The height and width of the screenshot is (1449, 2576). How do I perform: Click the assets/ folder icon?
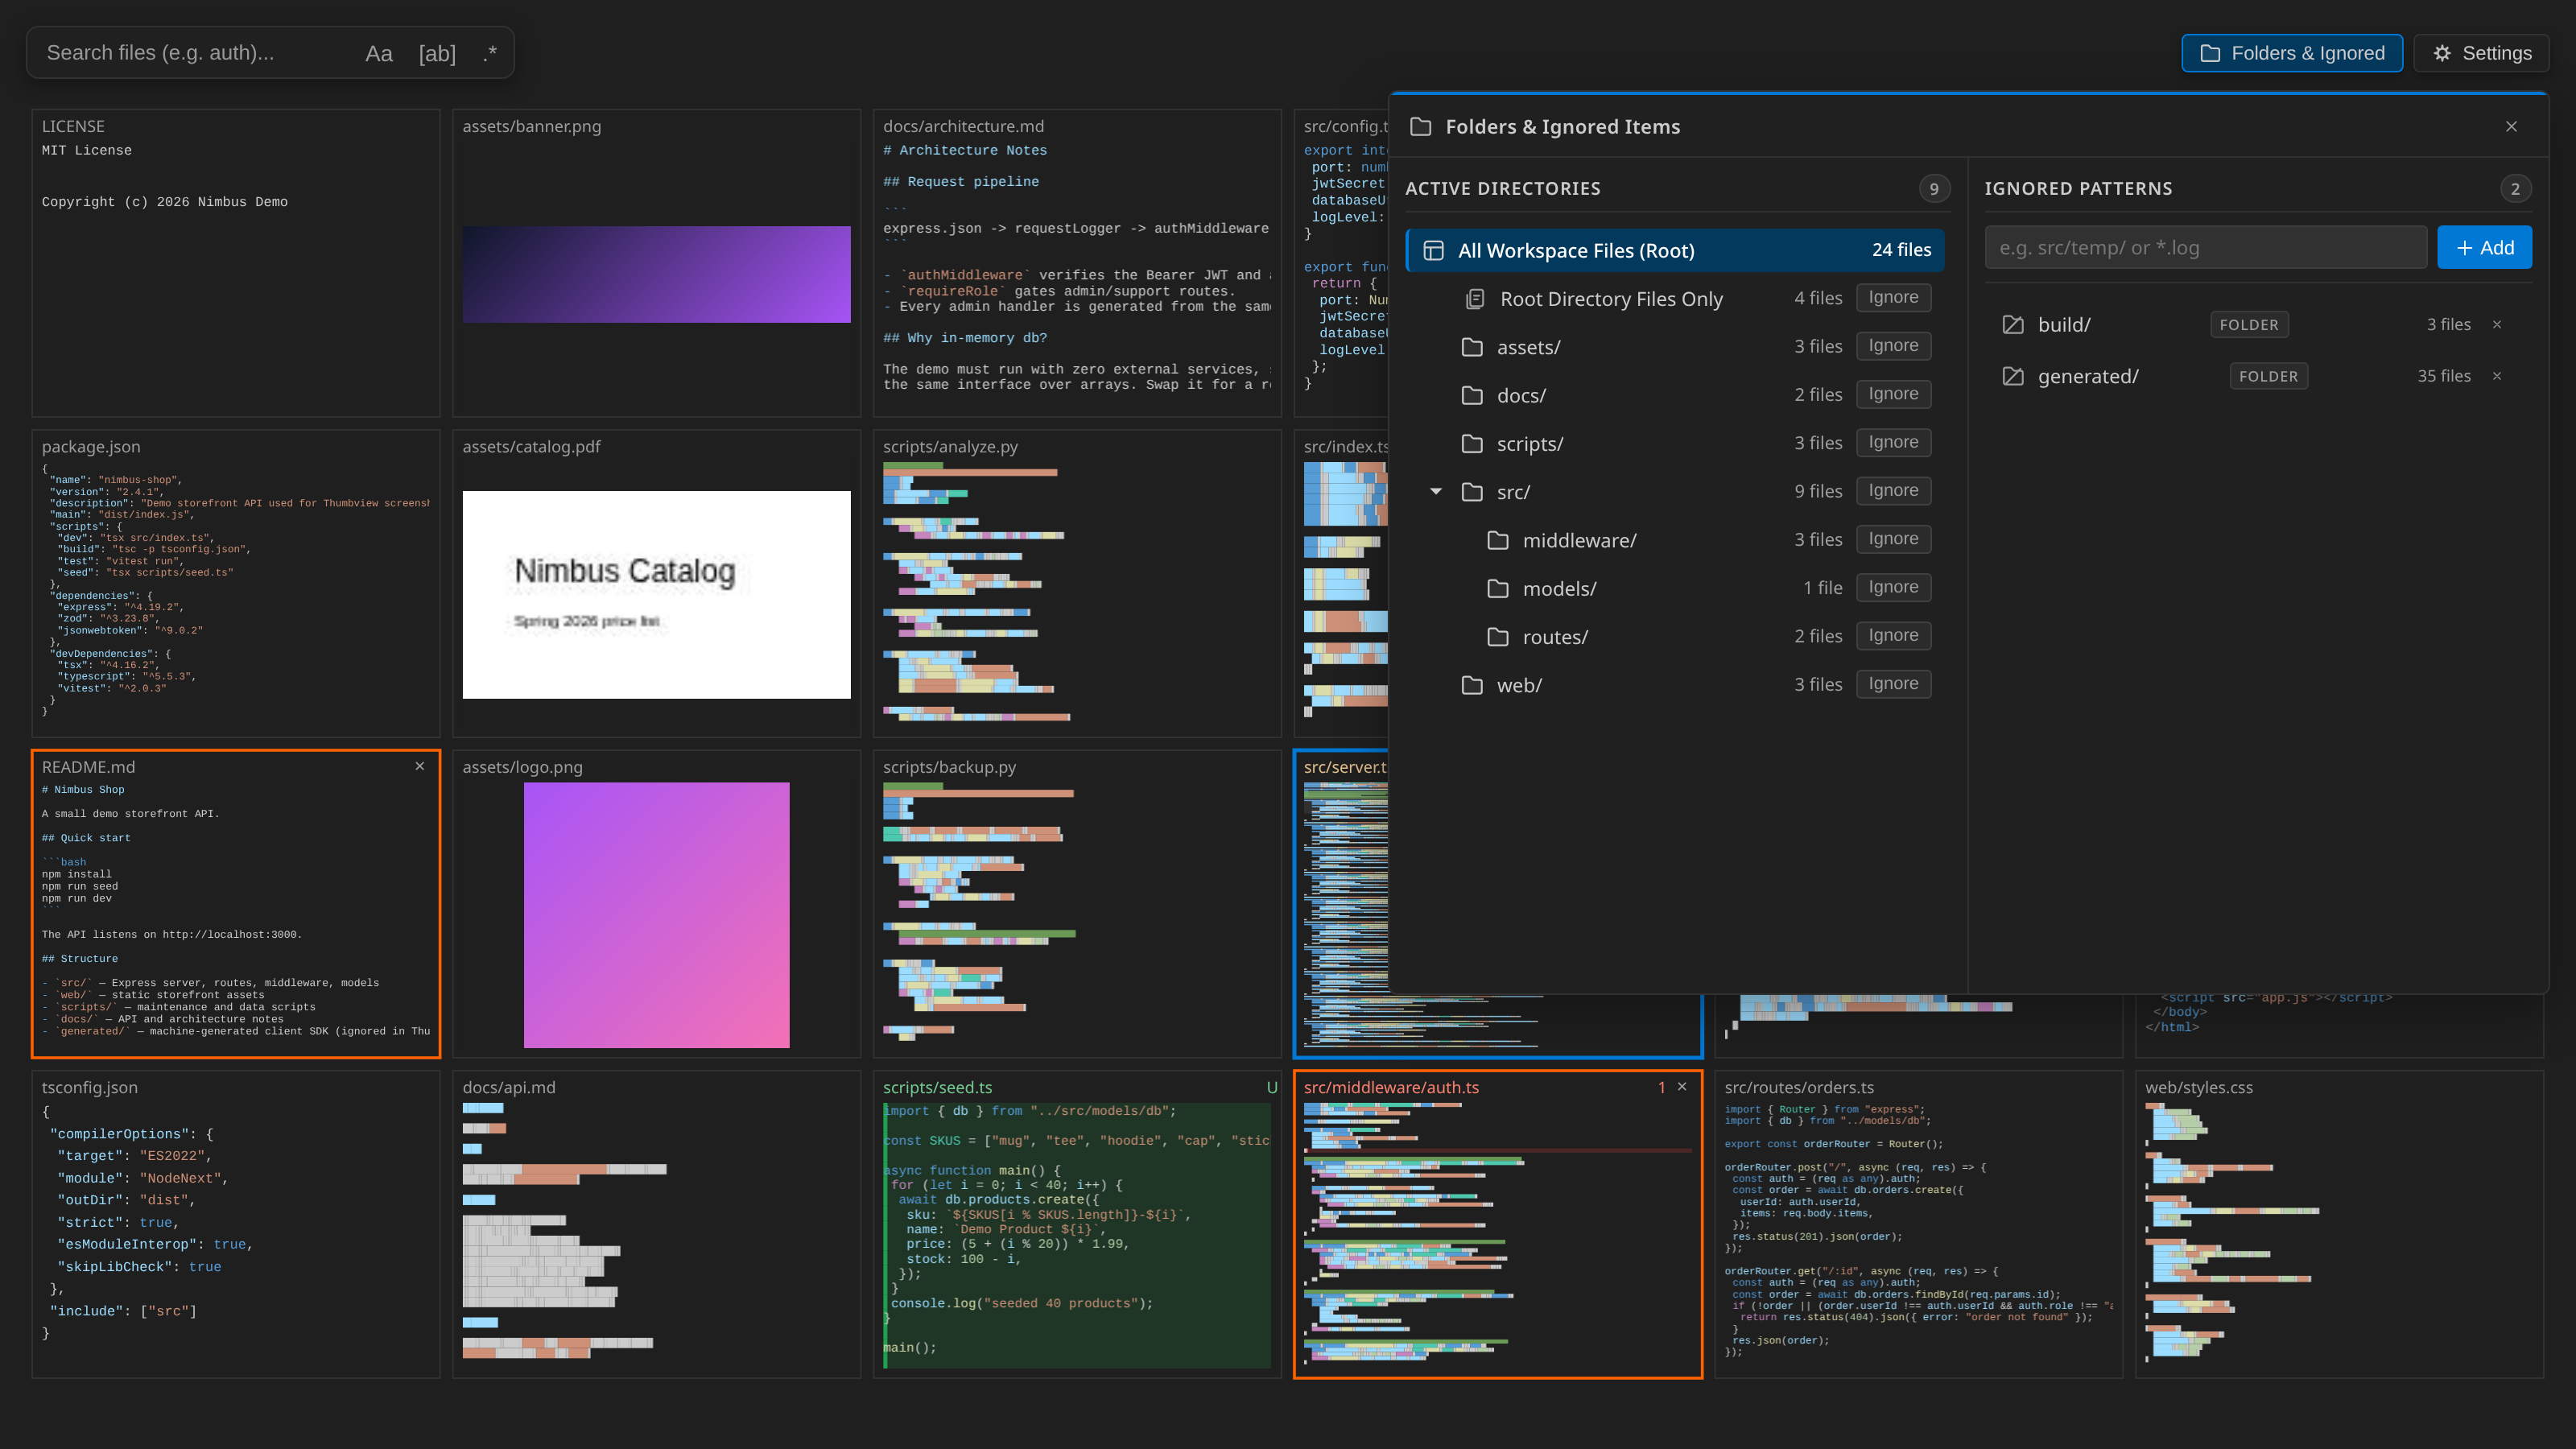pos(1472,346)
